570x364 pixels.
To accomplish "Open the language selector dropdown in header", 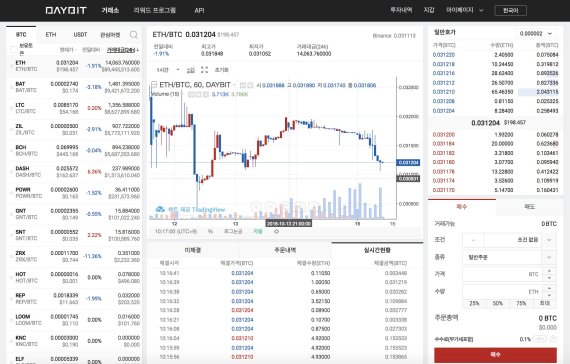I will point(511,11).
